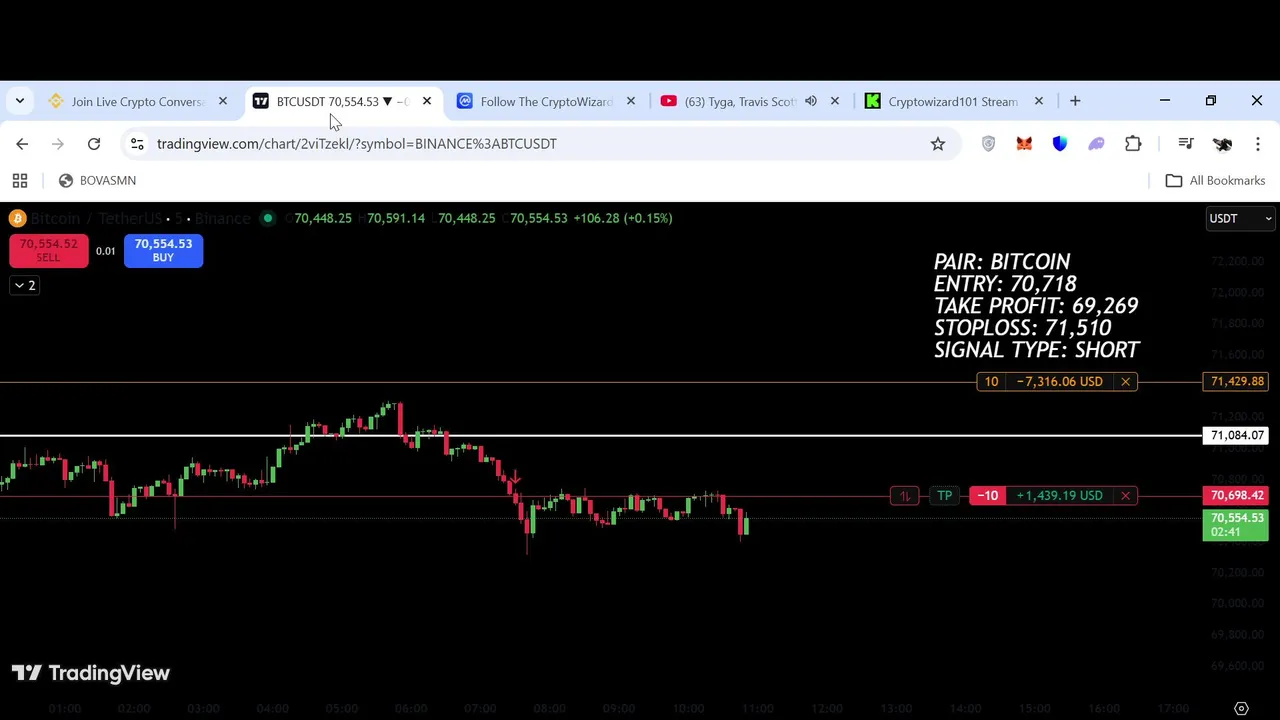Close the Join Live Crypto tab
Screen dimensions: 1280x720
(x=223, y=101)
